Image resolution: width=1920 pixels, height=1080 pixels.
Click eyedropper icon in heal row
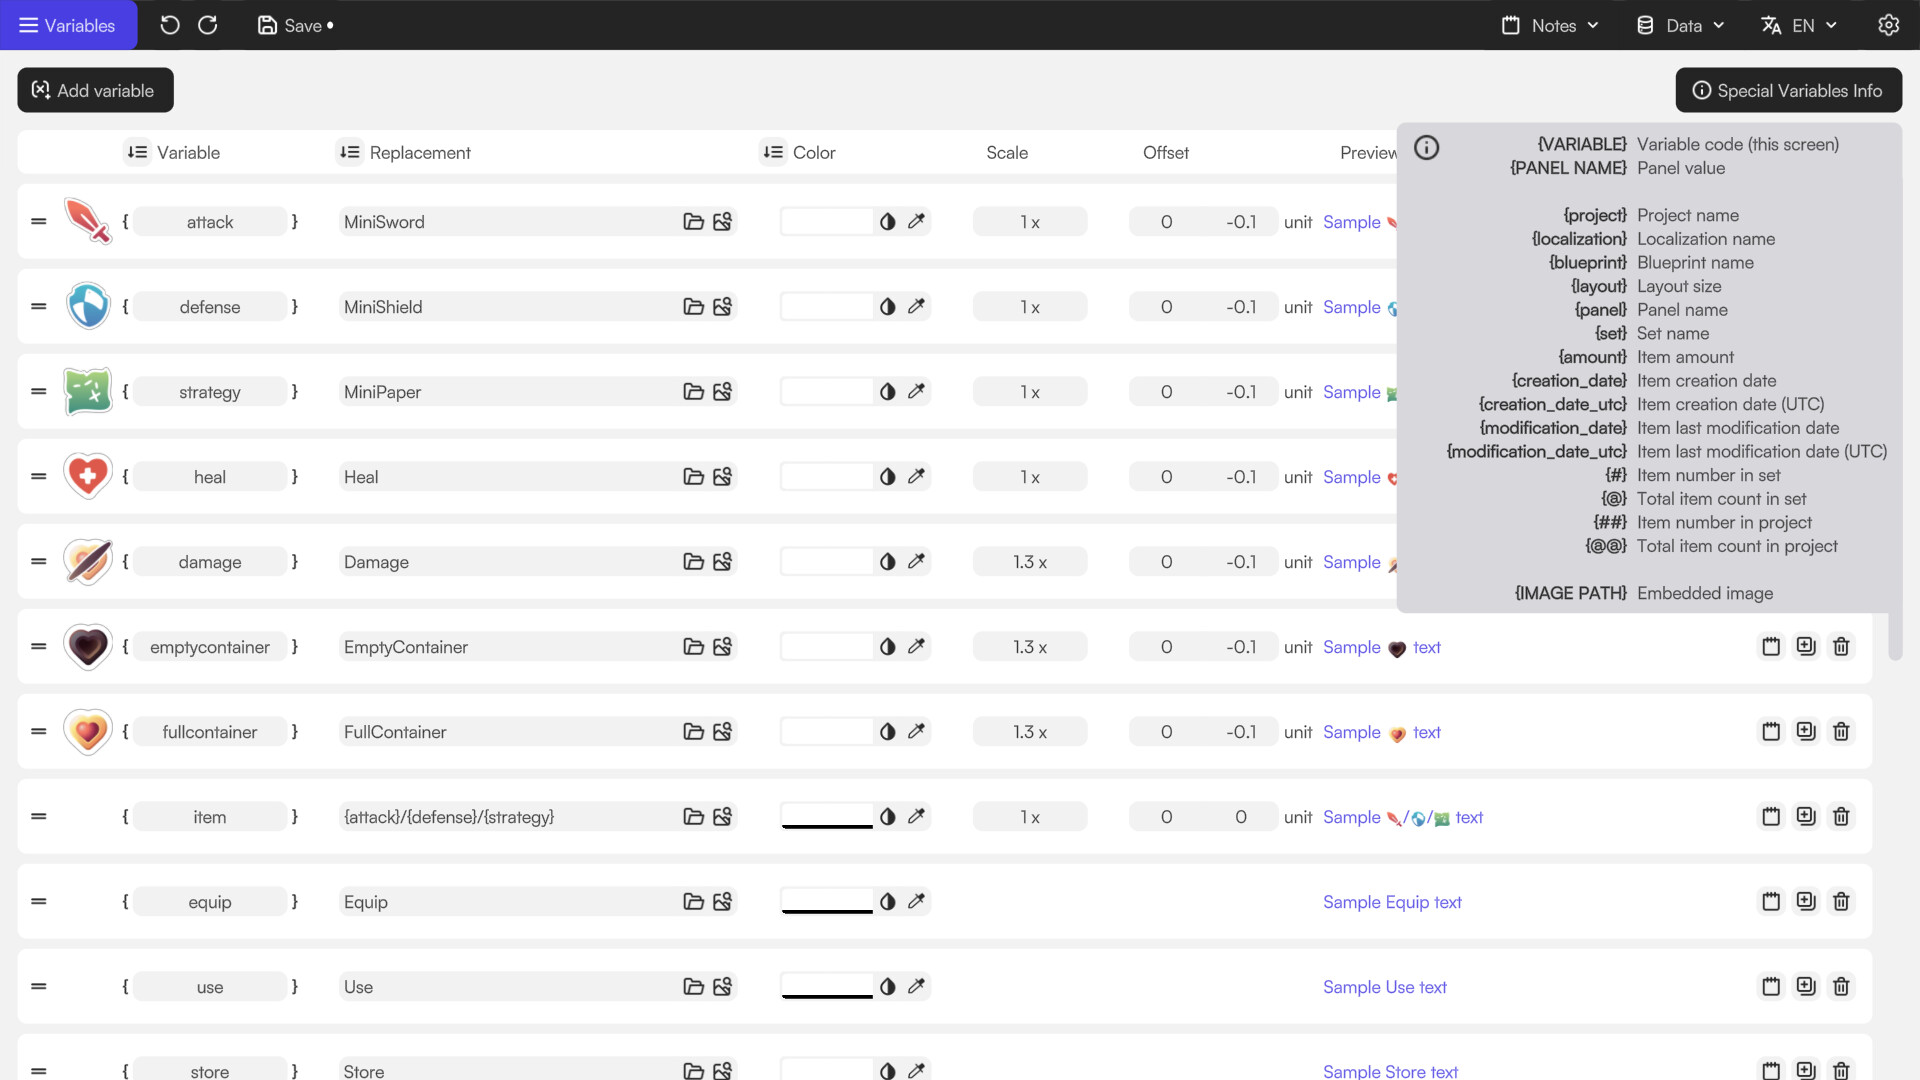point(916,477)
